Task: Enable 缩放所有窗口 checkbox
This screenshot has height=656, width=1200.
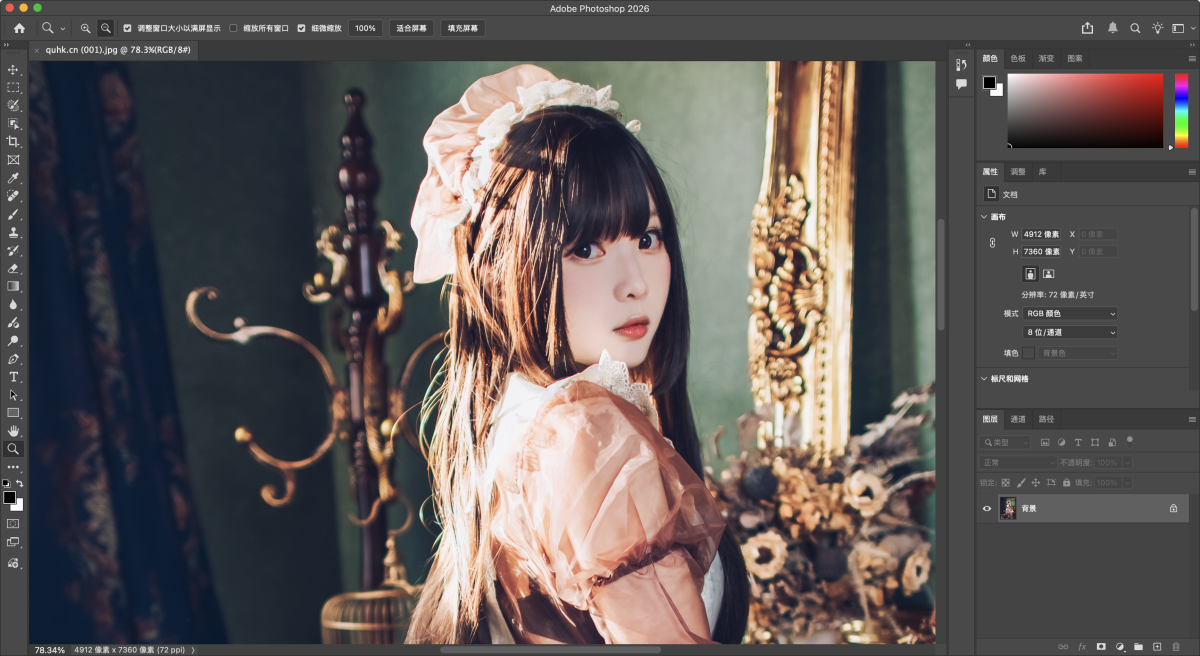Action: coord(234,28)
